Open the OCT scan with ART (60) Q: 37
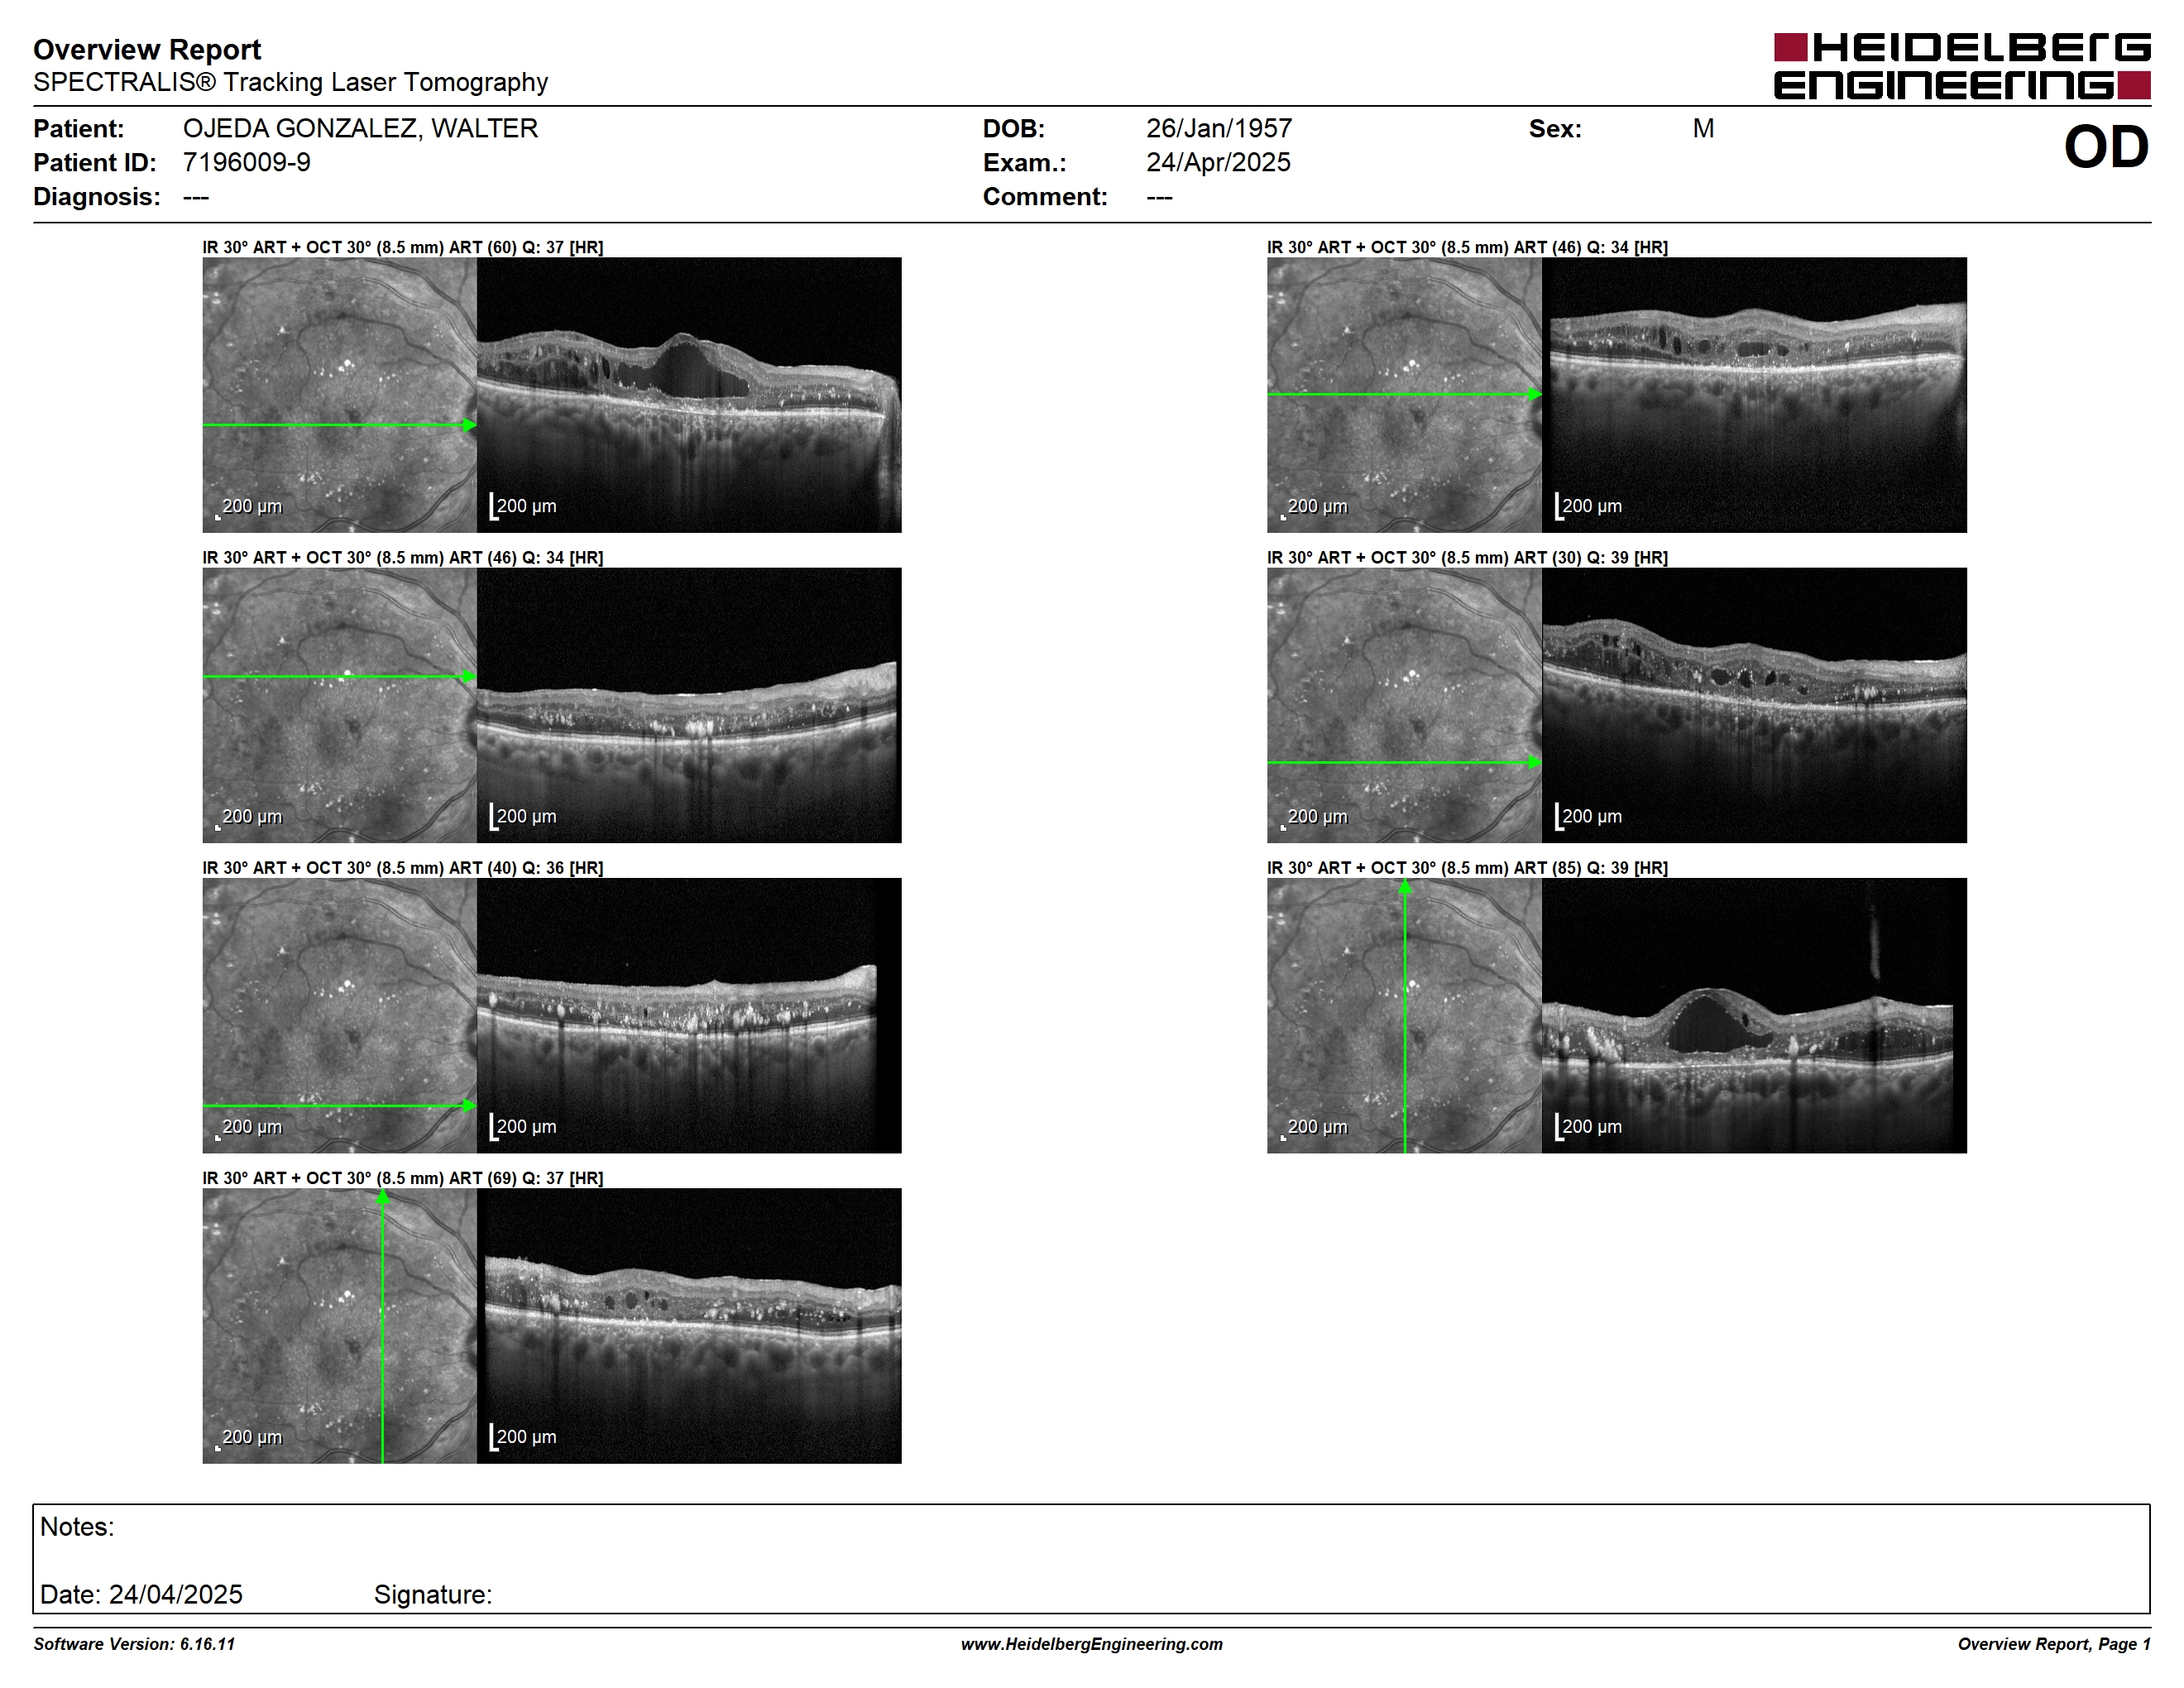Image resolution: width=2184 pixels, height=1688 pixels. click(689, 395)
